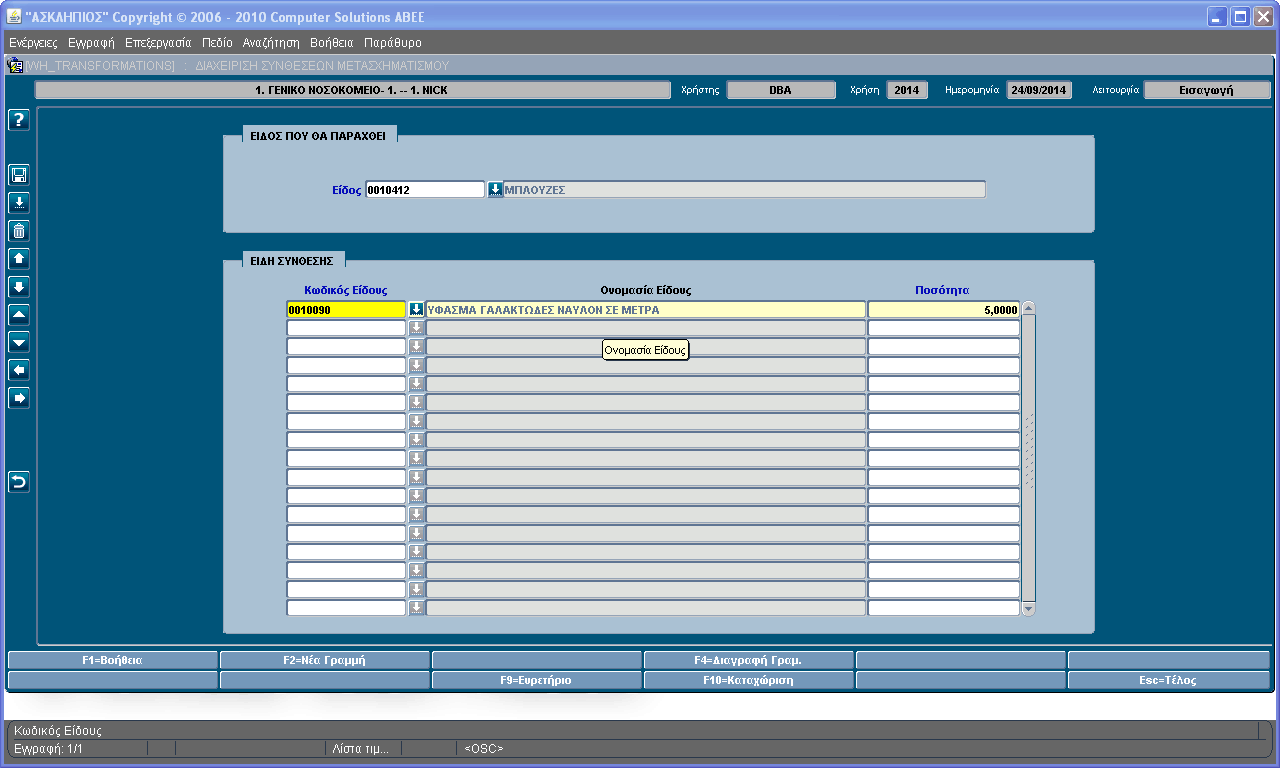The height and width of the screenshot is (768, 1280).
Task: Click the block down-arrow sidebar icon
Action: pos(19,287)
